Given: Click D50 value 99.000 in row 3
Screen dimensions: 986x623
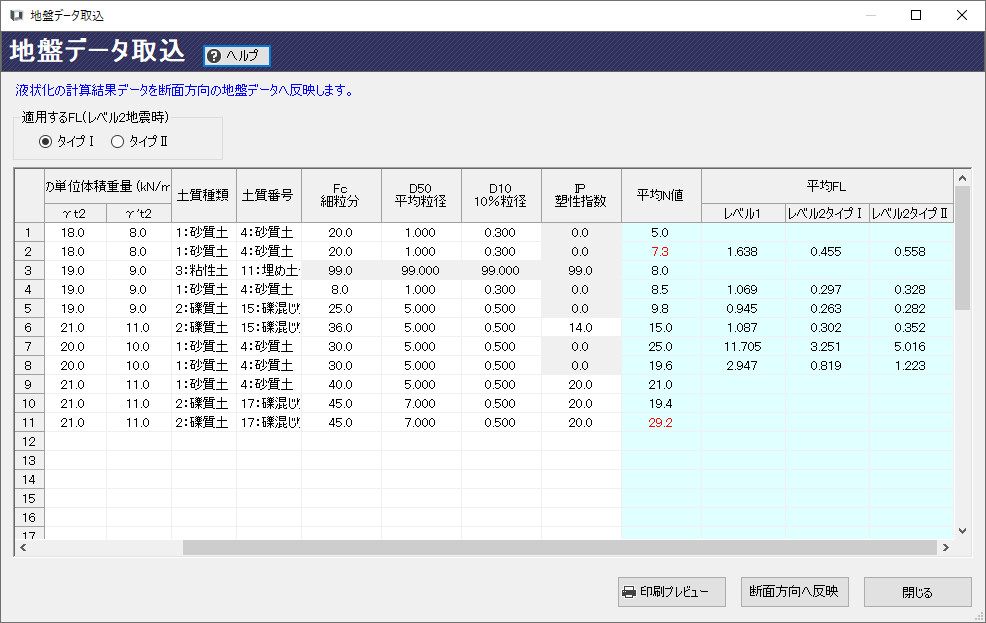Looking at the screenshot, I should point(421,271).
